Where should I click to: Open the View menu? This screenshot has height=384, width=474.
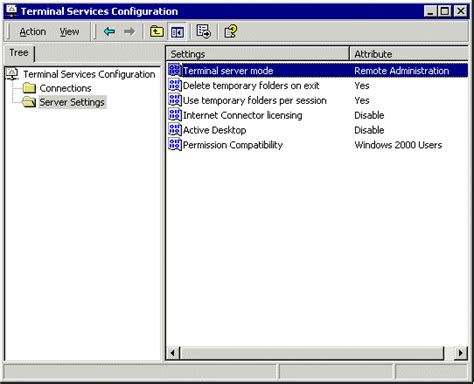[69, 32]
